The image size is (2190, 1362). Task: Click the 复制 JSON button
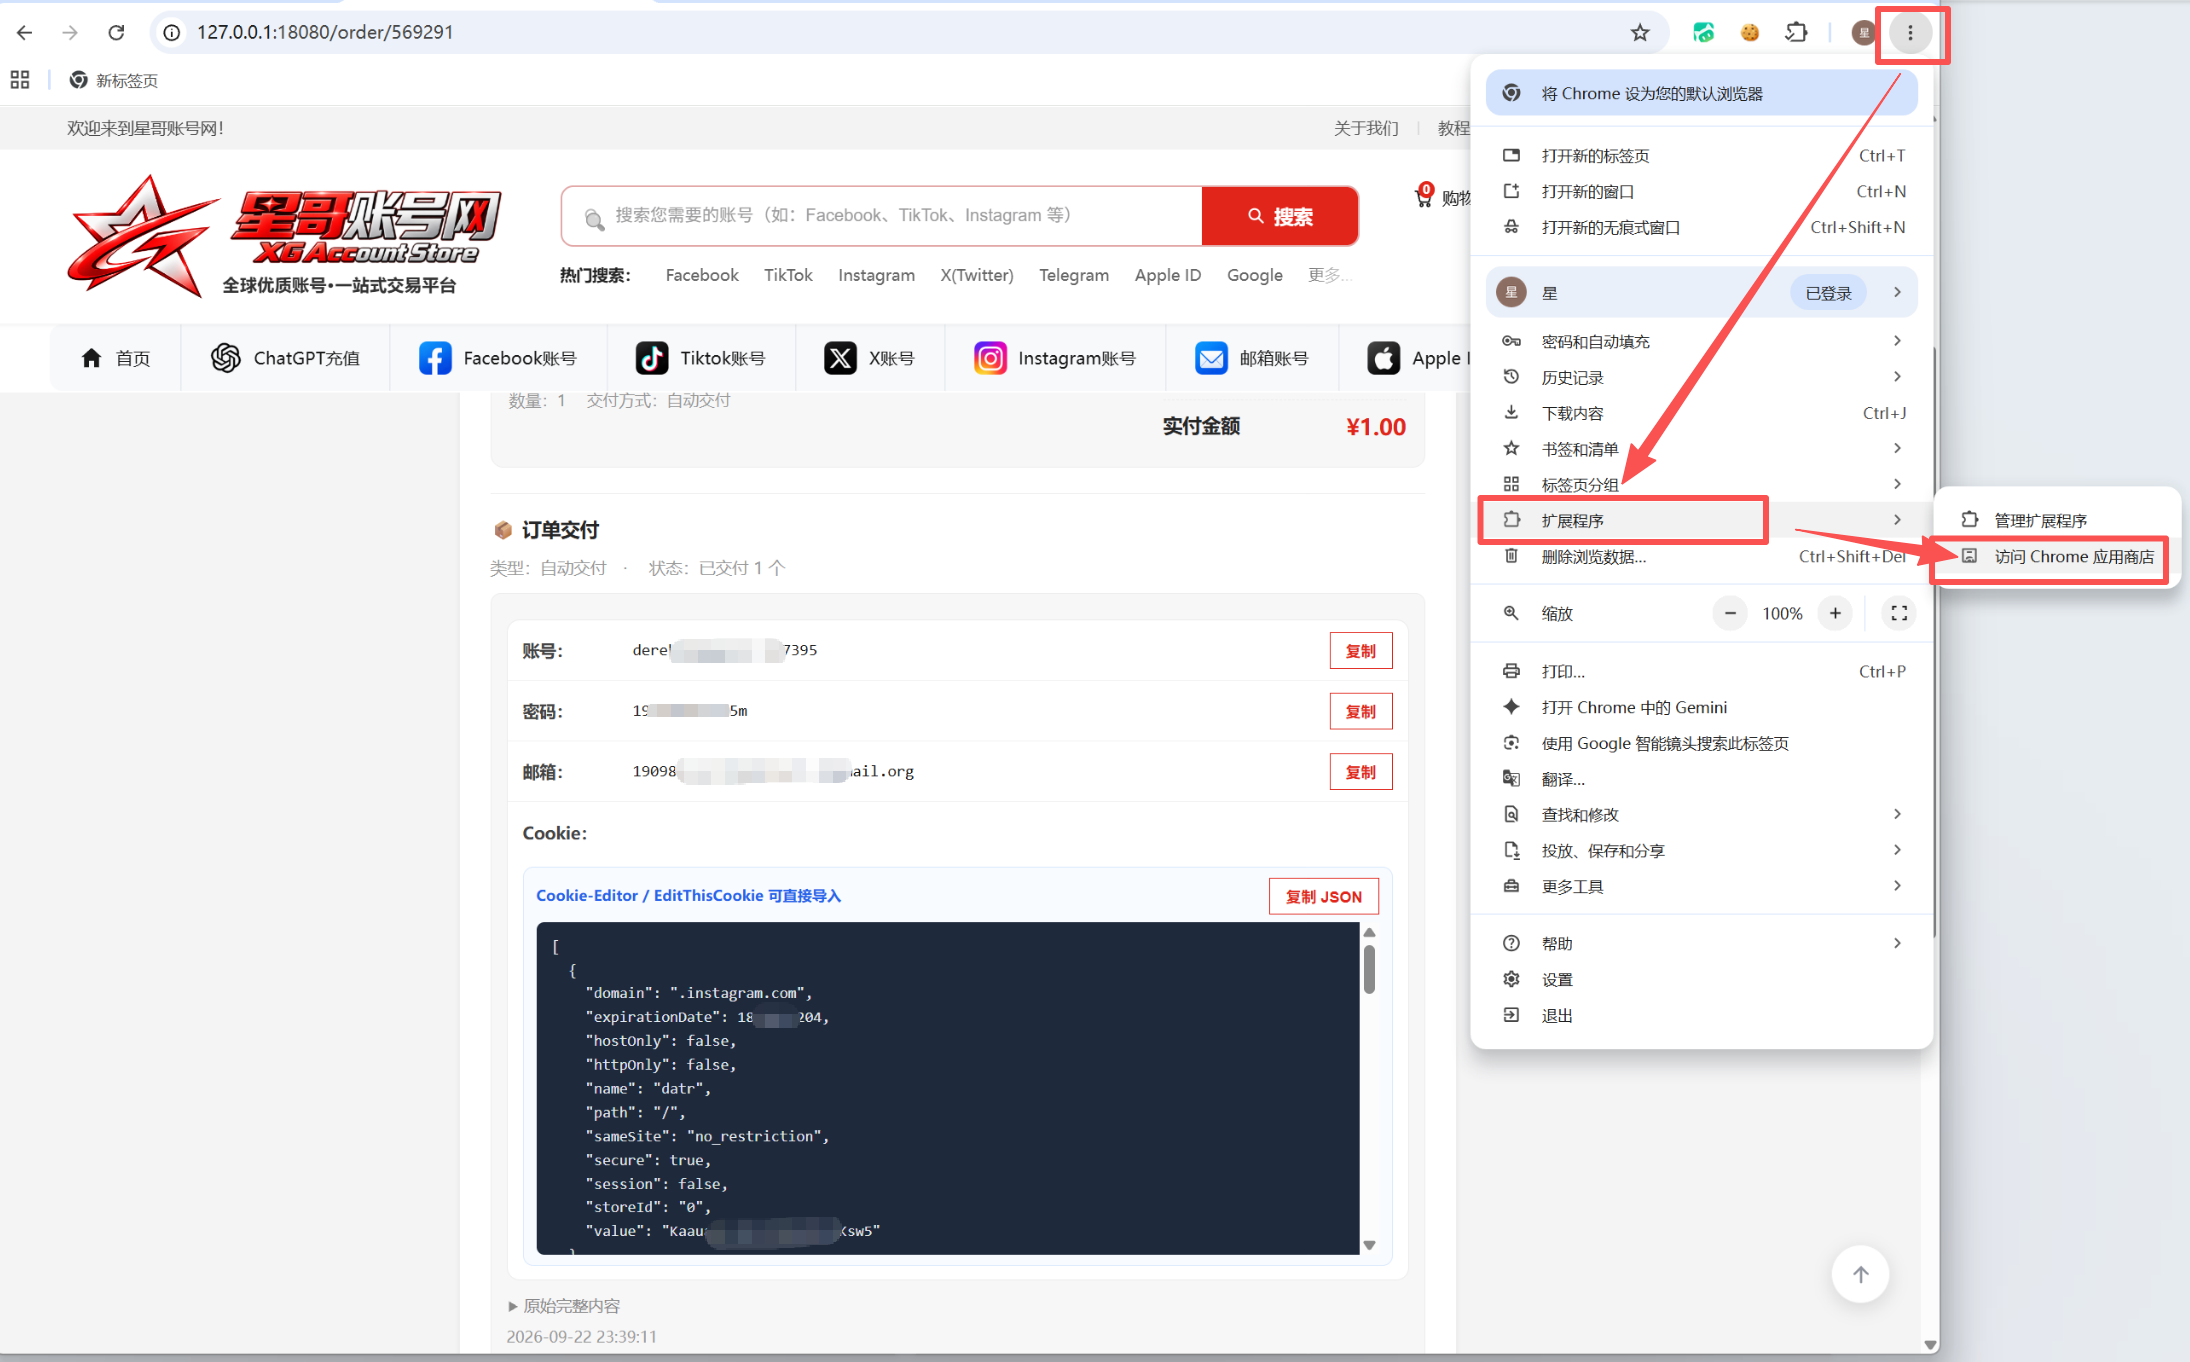point(1323,896)
